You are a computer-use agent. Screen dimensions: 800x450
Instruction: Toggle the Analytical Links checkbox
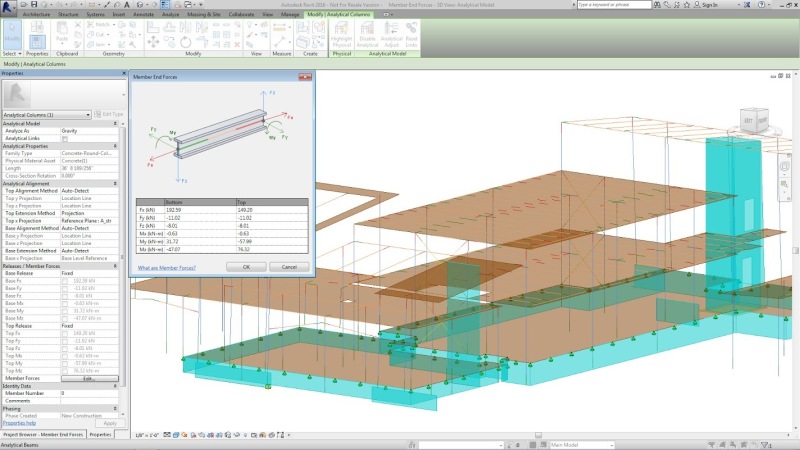(x=65, y=138)
